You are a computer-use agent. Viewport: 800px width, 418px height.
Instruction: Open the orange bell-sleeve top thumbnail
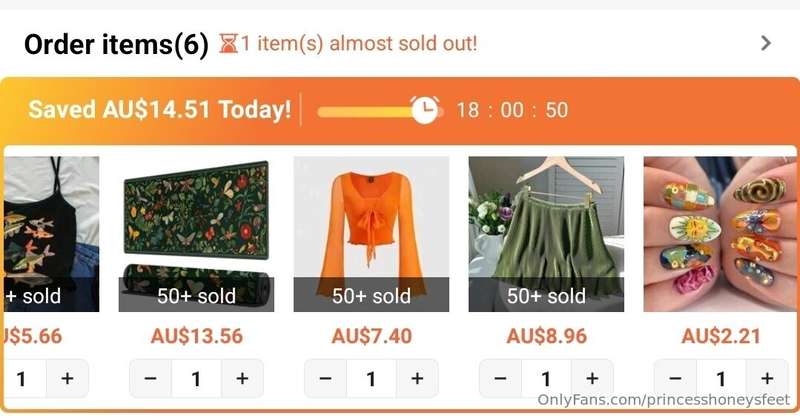pyautogui.click(x=371, y=234)
